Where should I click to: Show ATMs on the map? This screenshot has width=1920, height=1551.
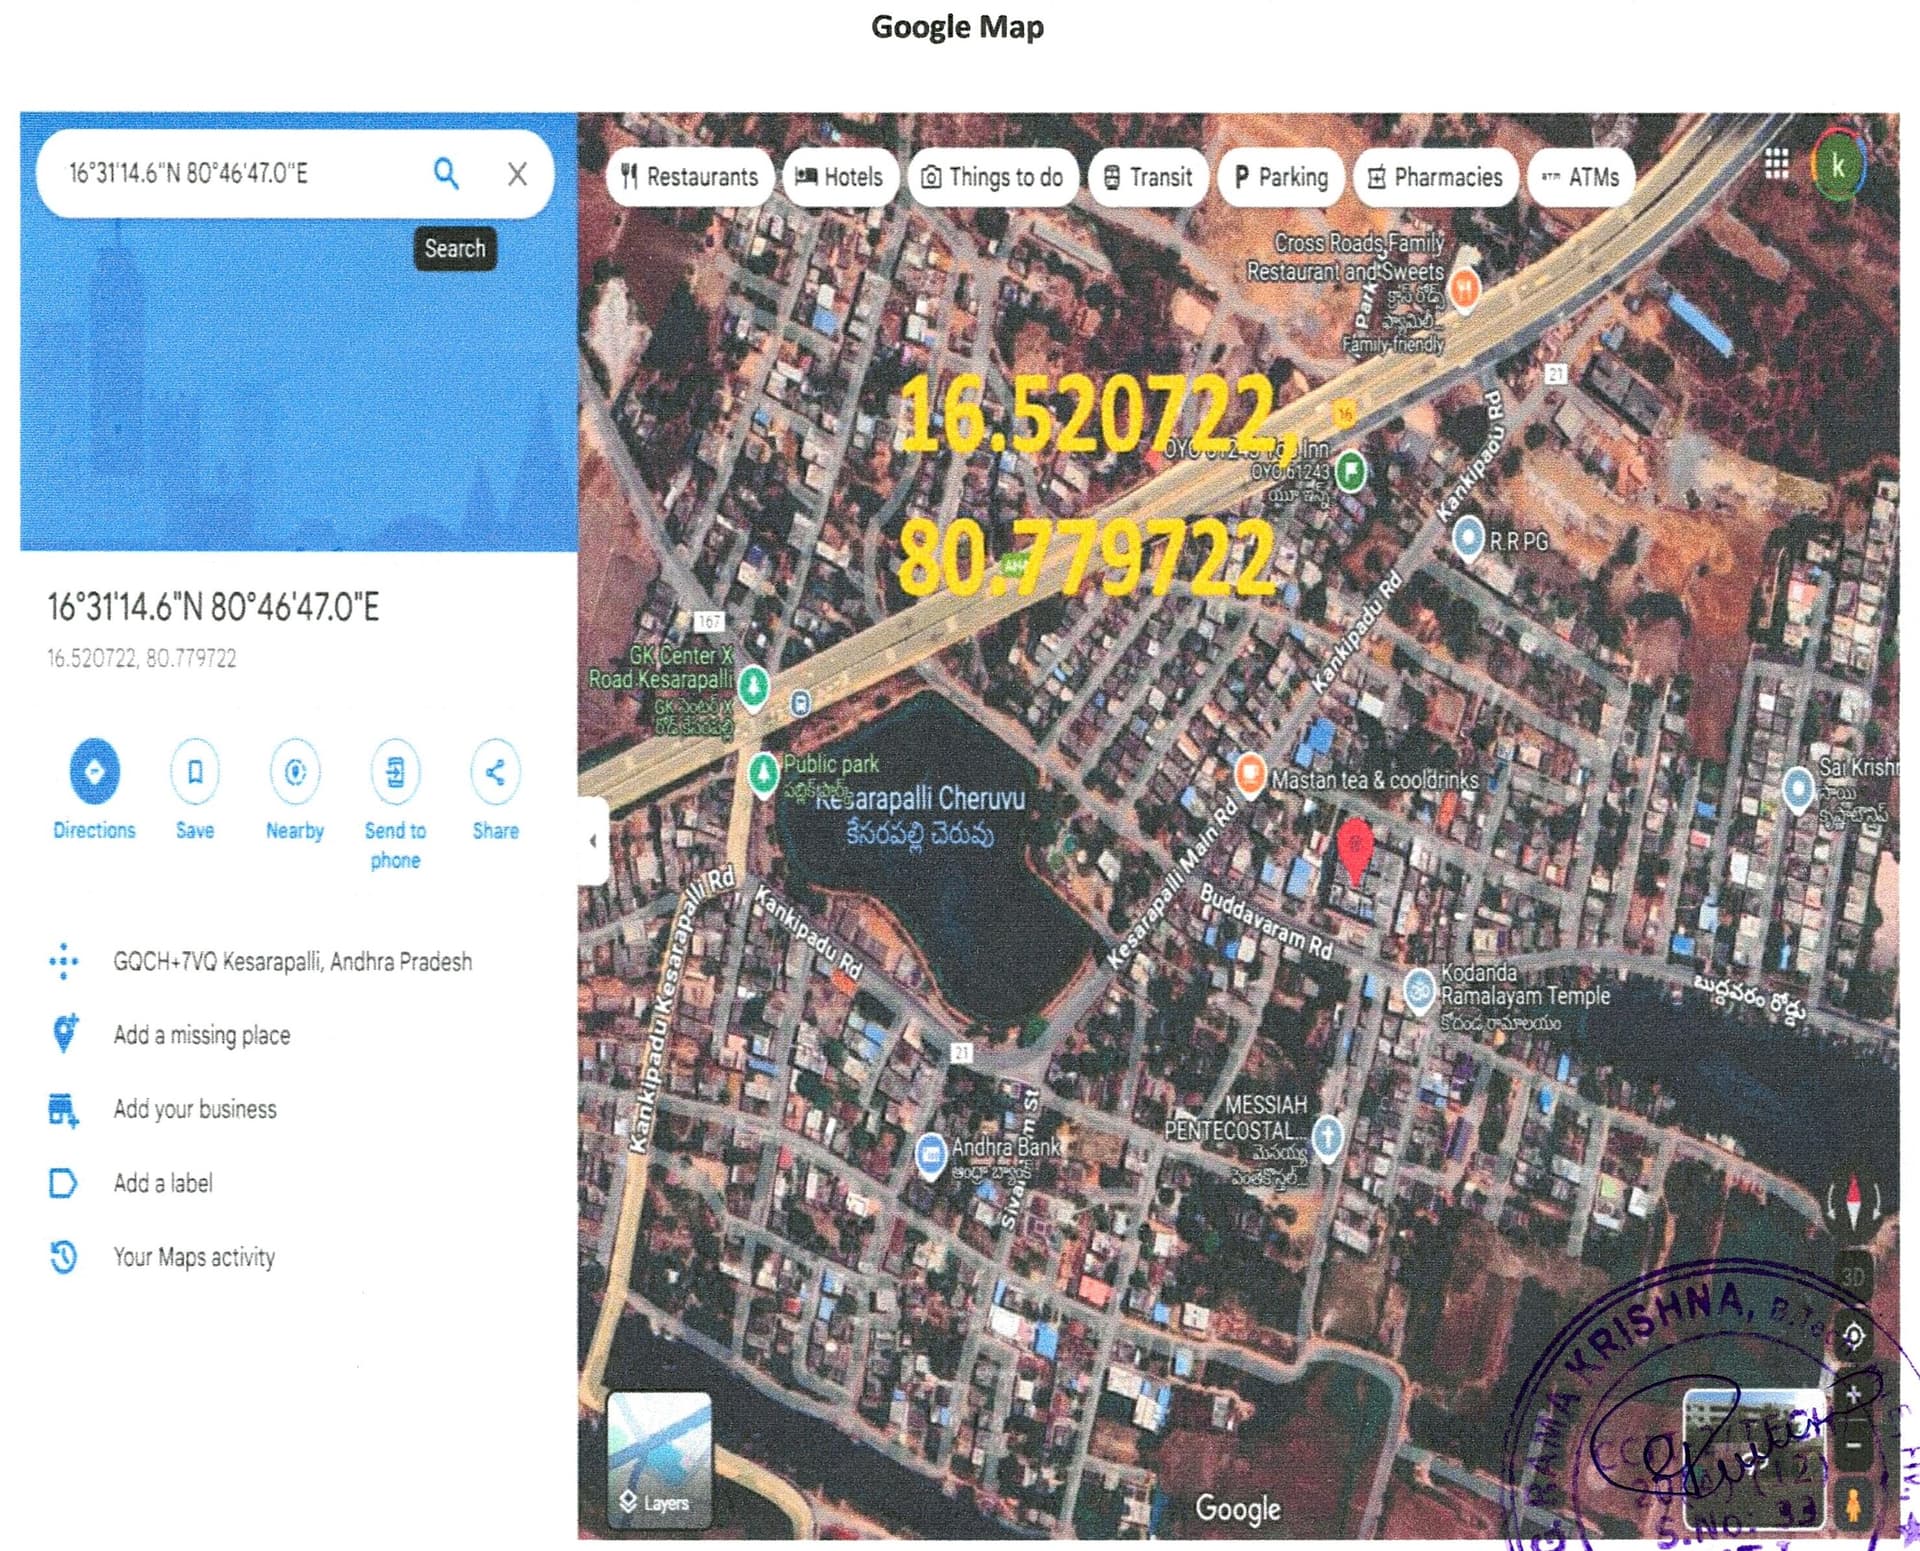pyautogui.click(x=1581, y=177)
